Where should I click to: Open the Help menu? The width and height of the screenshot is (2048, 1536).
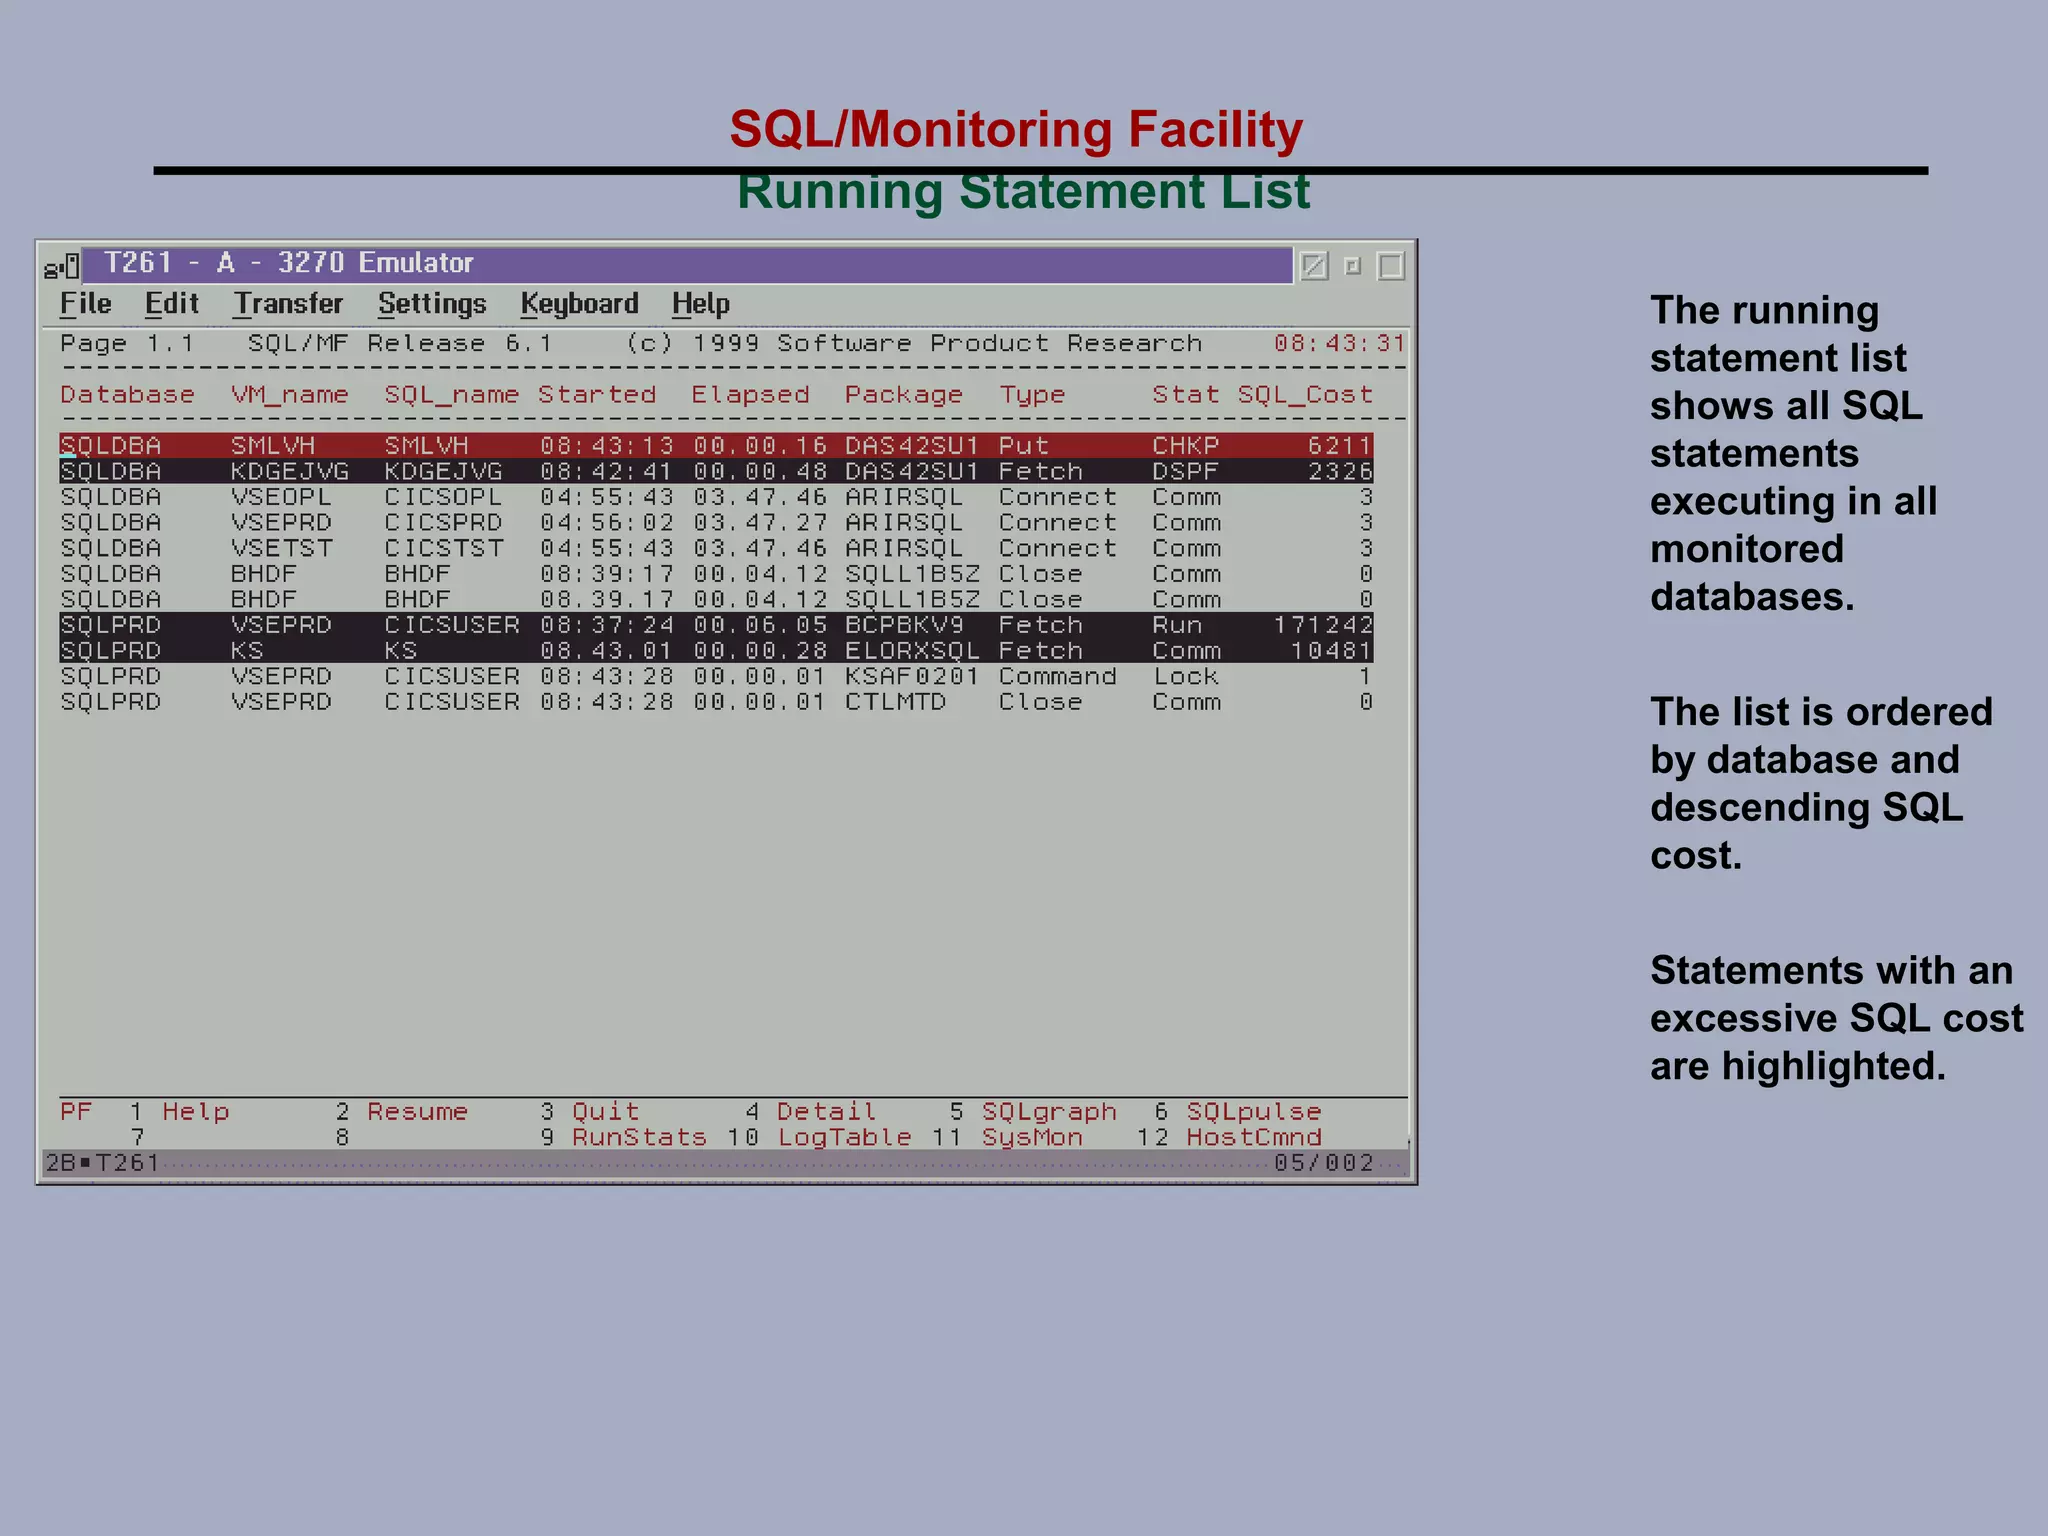coord(700,304)
